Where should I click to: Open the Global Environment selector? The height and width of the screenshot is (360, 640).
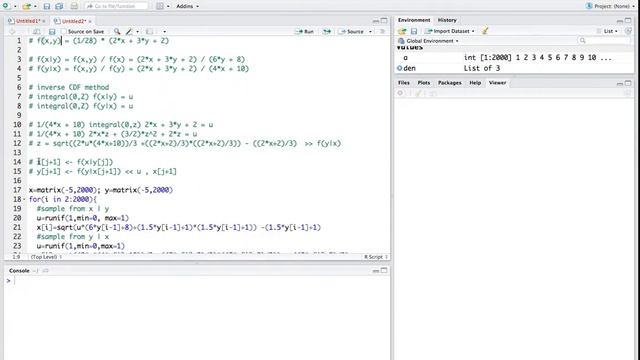point(428,41)
